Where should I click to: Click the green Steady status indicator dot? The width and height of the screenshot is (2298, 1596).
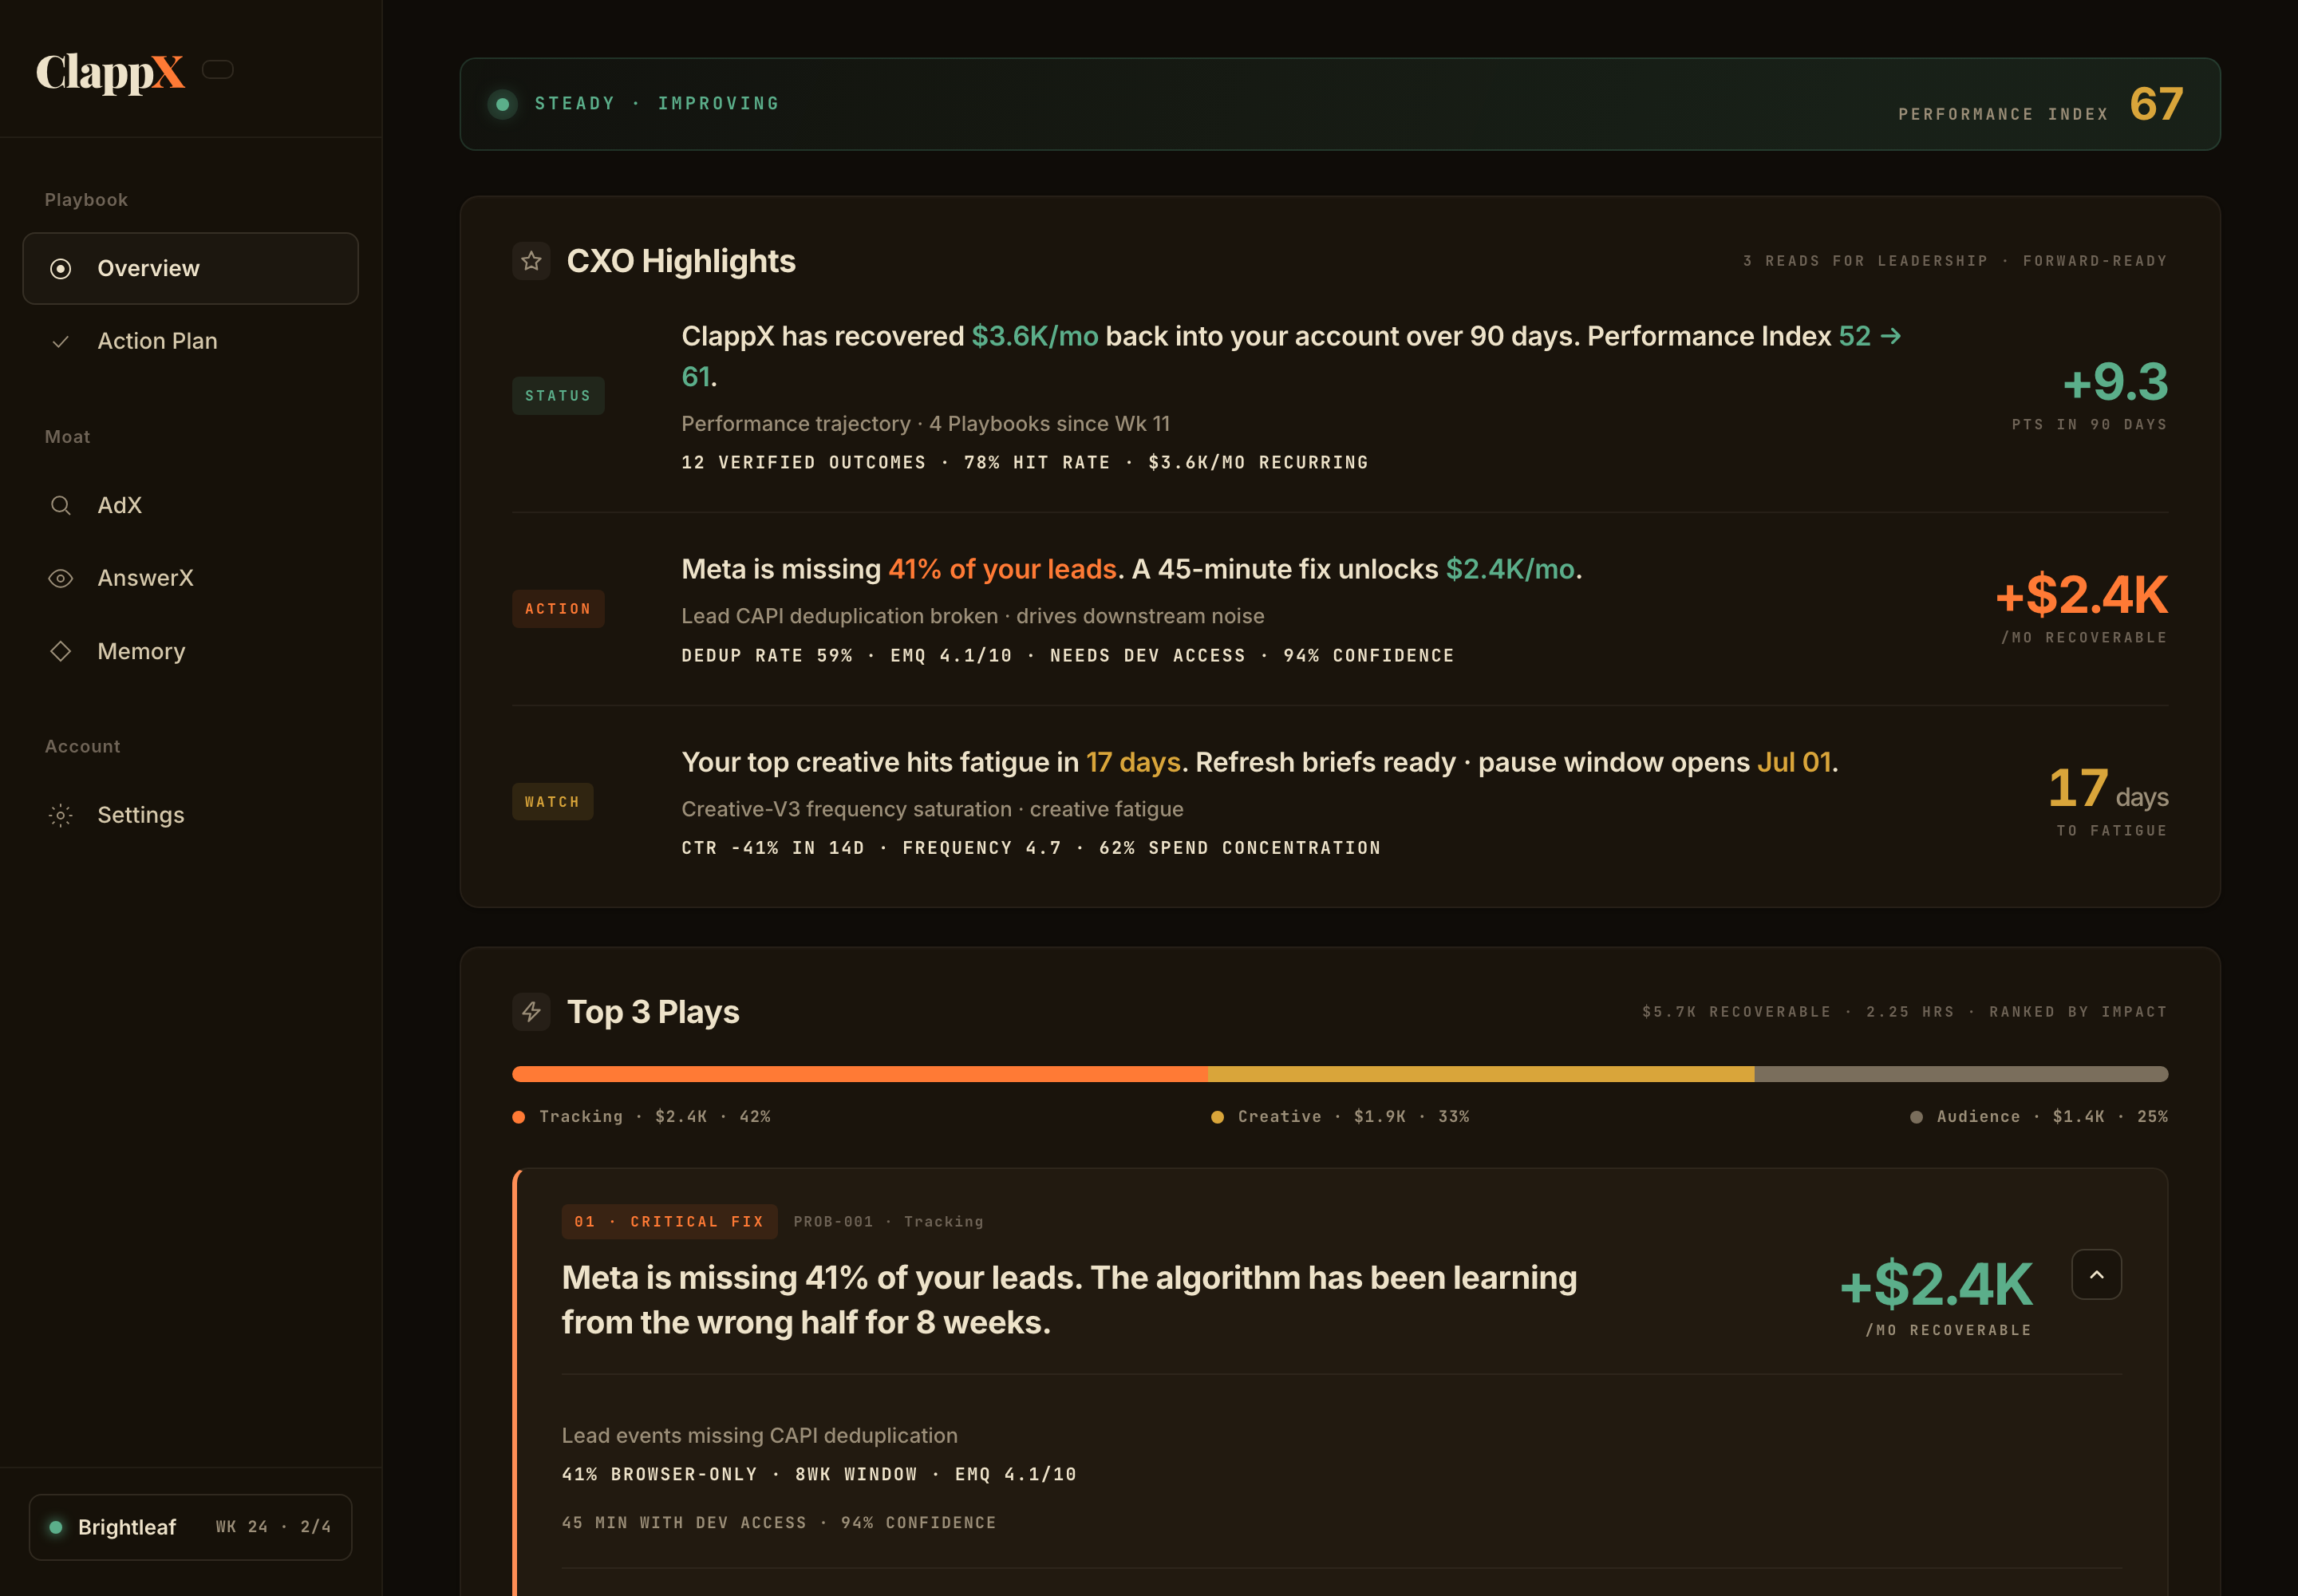click(x=503, y=104)
